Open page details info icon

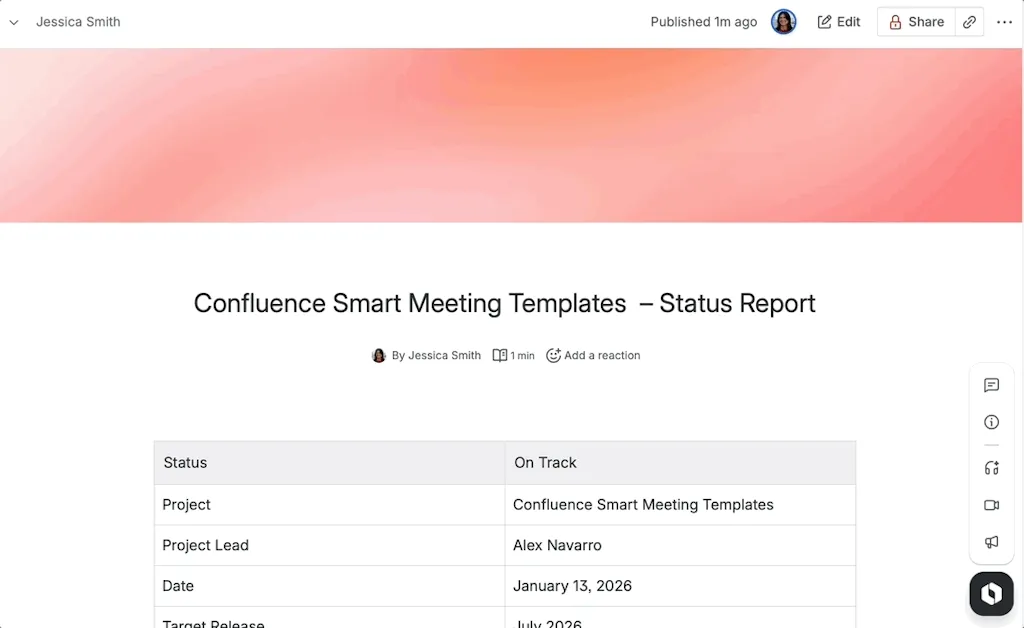pyautogui.click(x=991, y=422)
